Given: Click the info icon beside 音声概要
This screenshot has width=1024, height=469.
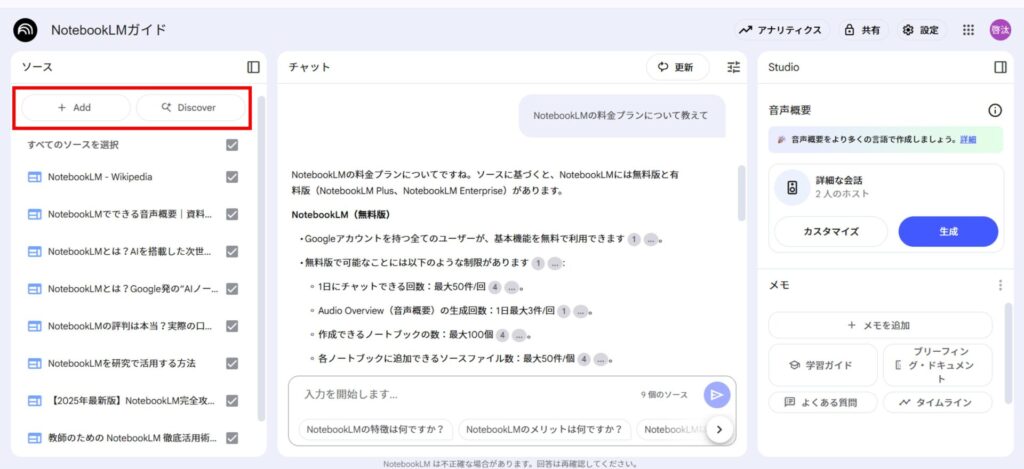Looking at the screenshot, I should [995, 110].
